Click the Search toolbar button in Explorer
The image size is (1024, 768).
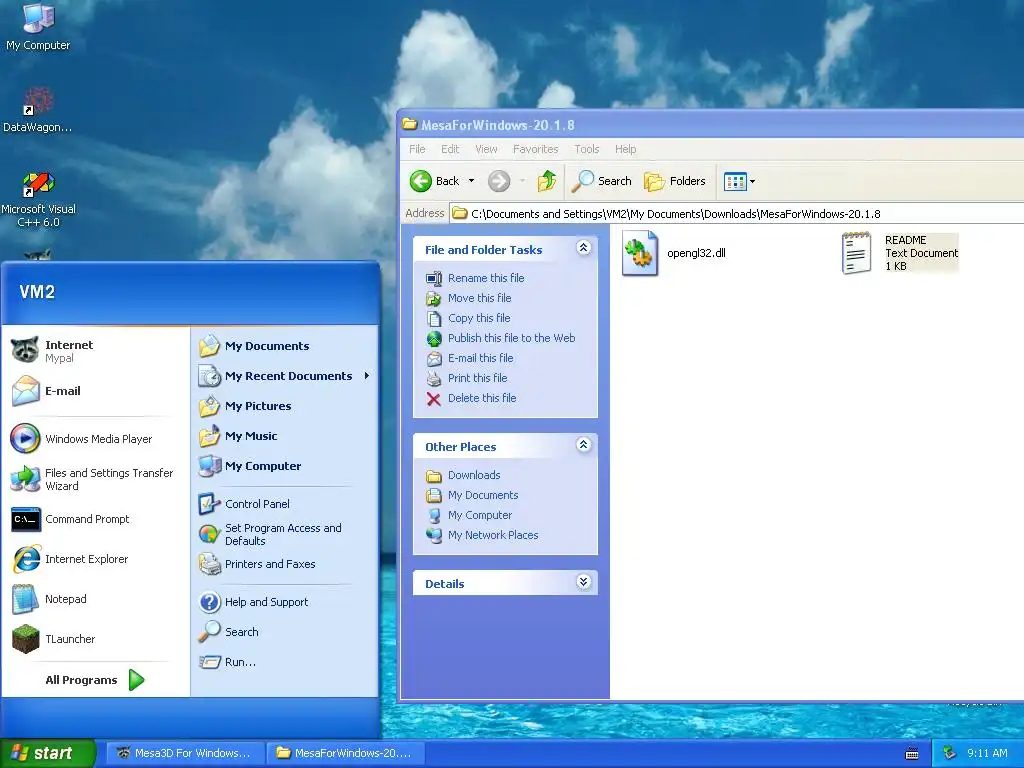coord(601,181)
